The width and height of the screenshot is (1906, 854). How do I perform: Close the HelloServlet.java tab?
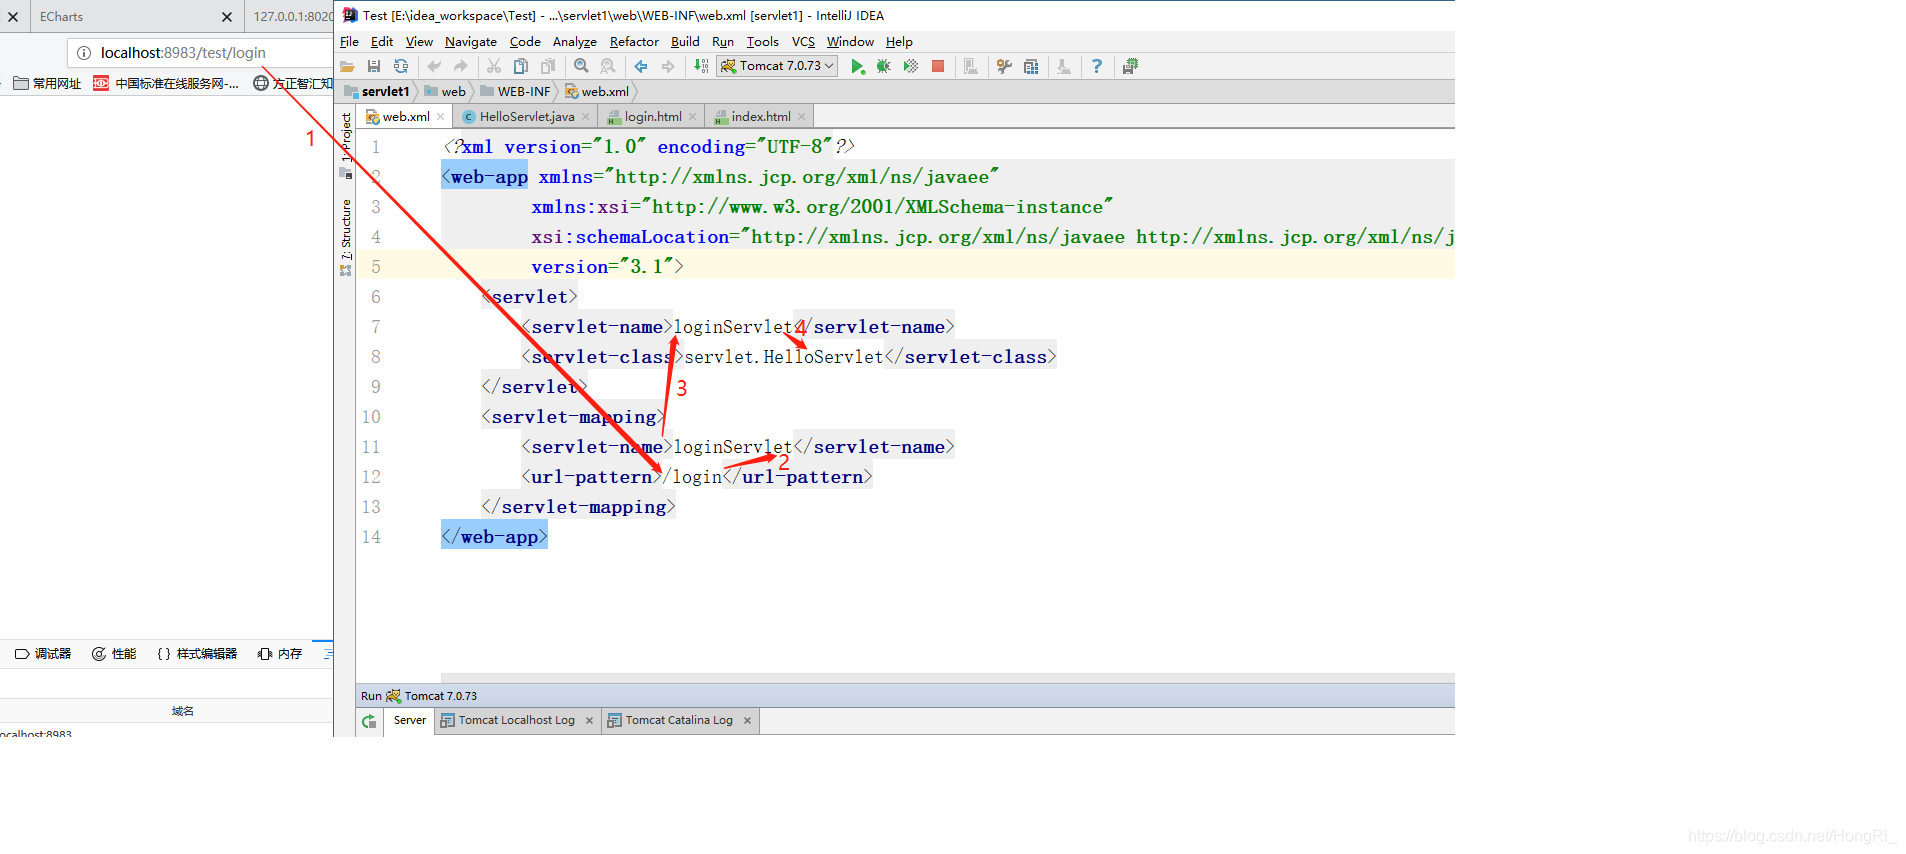(586, 117)
